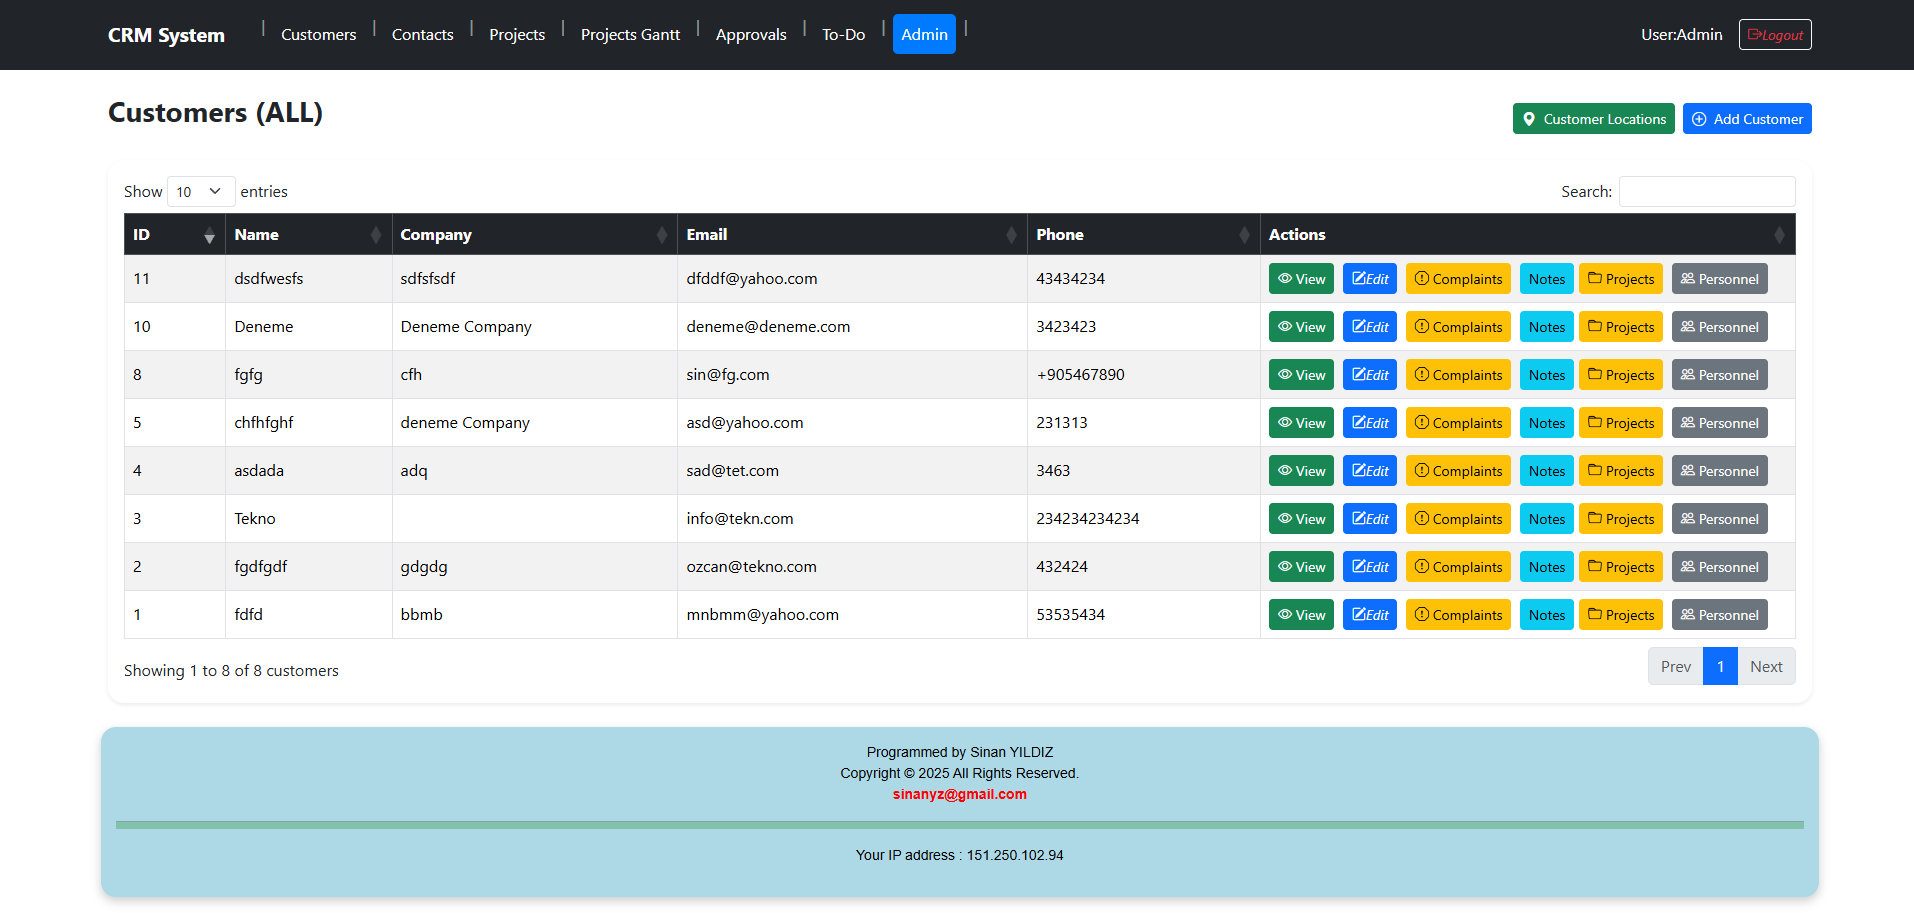1914x913 pixels.
Task: Sort table by Actions column
Action: (x=1527, y=234)
